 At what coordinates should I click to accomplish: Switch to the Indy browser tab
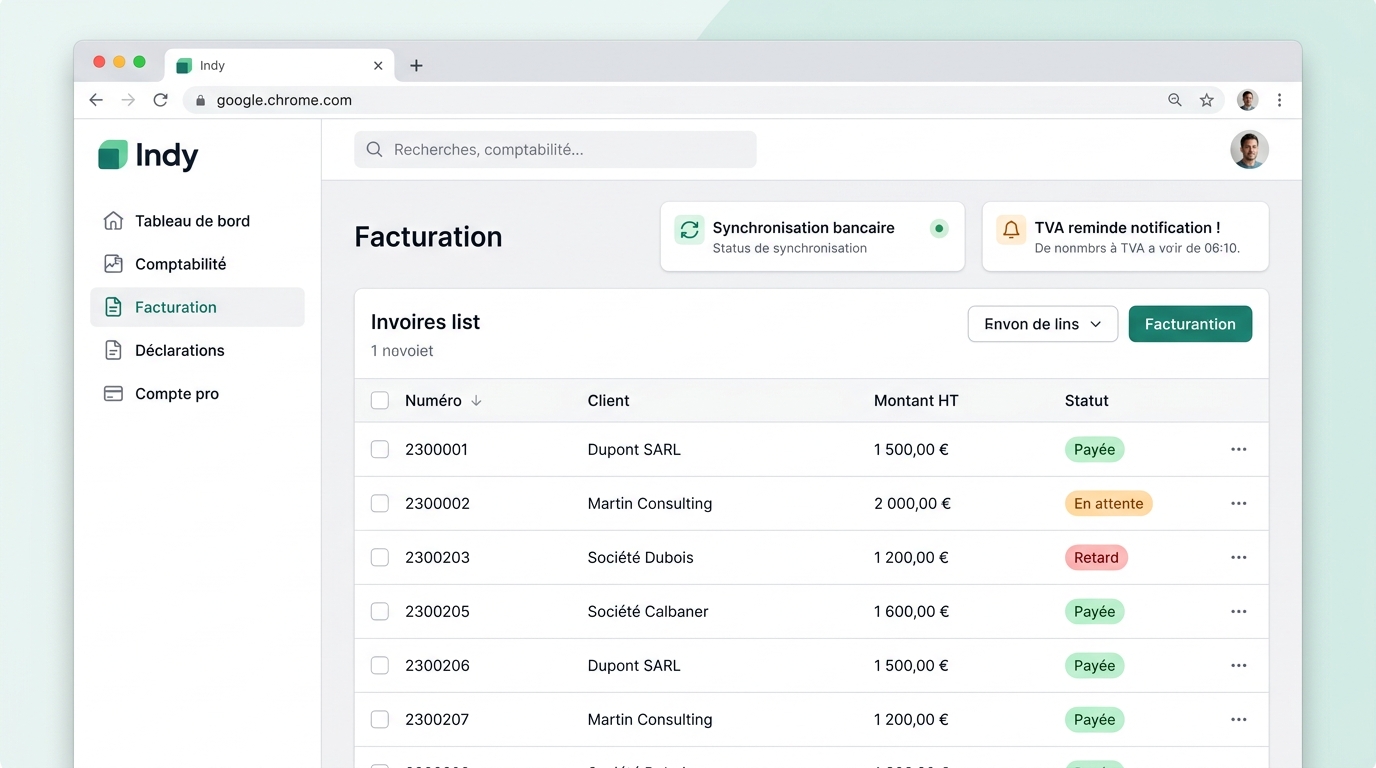point(280,66)
